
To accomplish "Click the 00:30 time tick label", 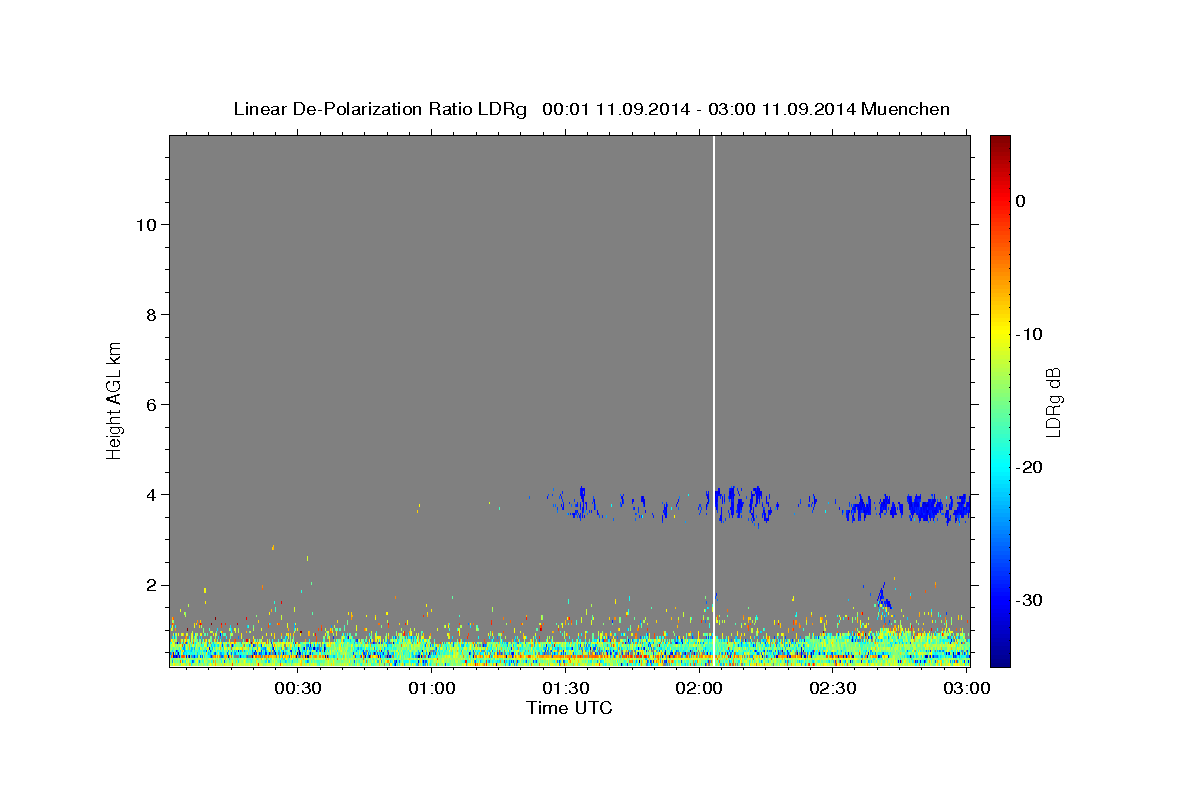I will click(297, 688).
